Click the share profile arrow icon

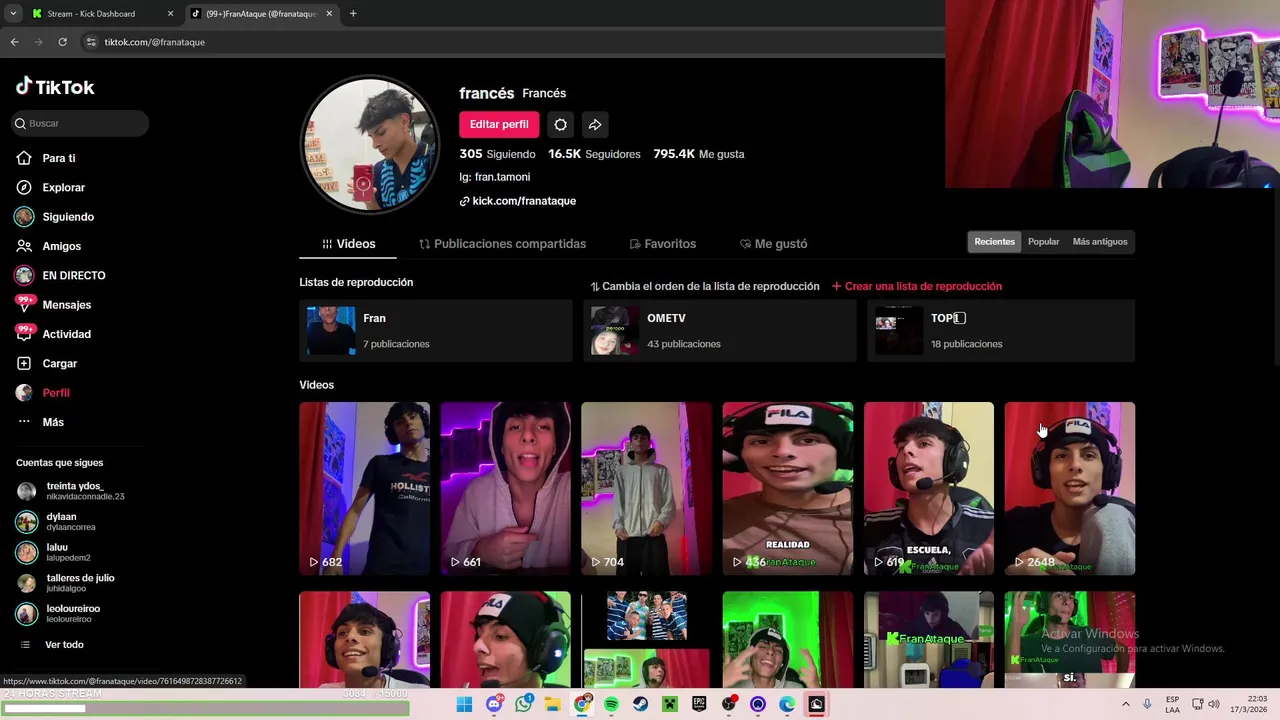(x=594, y=124)
